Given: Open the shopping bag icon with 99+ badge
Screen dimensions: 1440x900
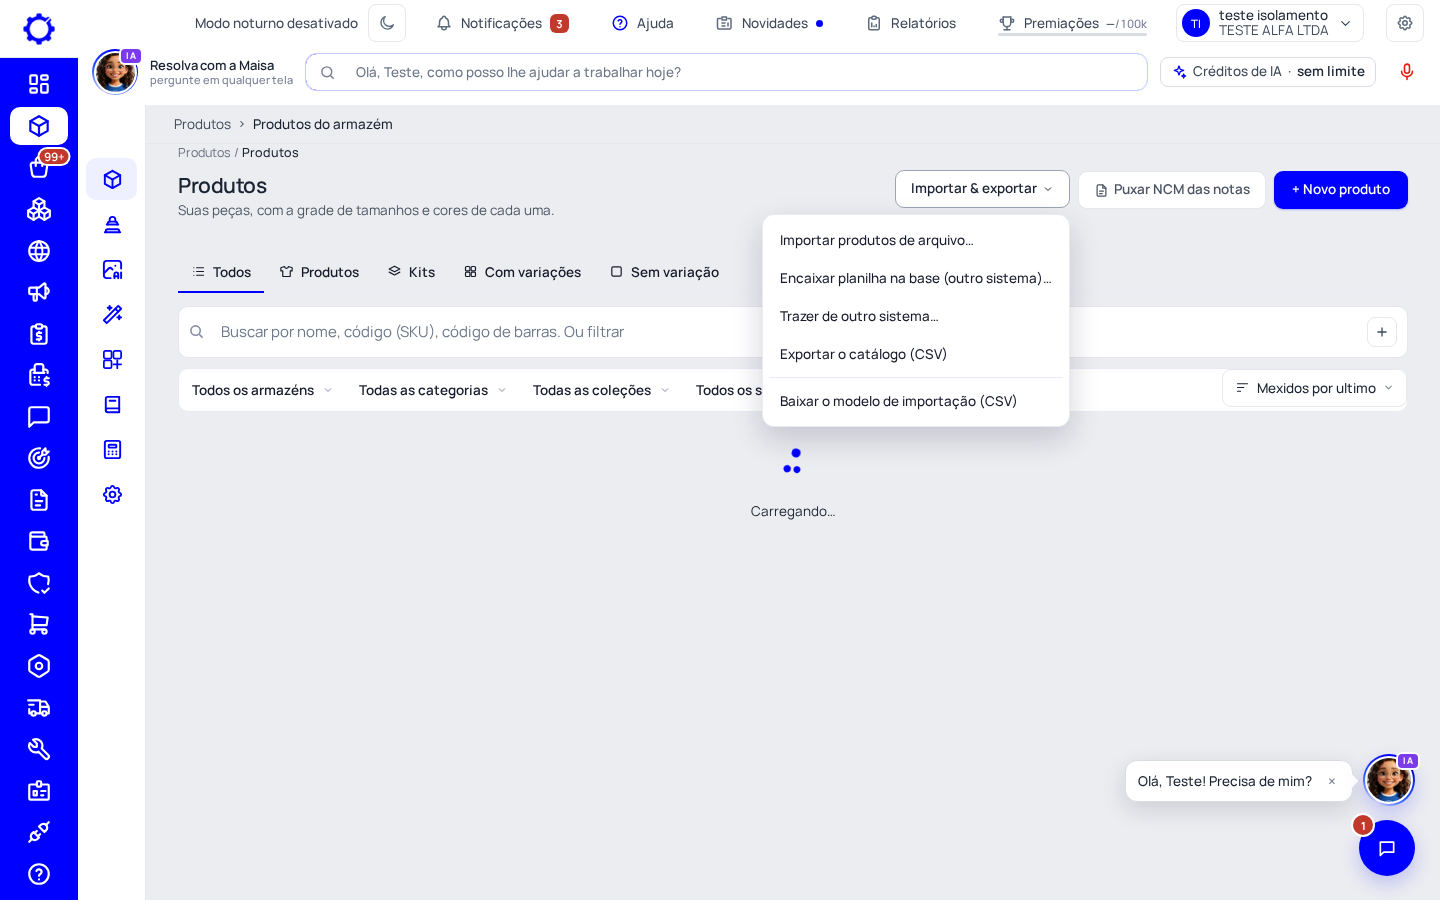Looking at the screenshot, I should coord(39,168).
